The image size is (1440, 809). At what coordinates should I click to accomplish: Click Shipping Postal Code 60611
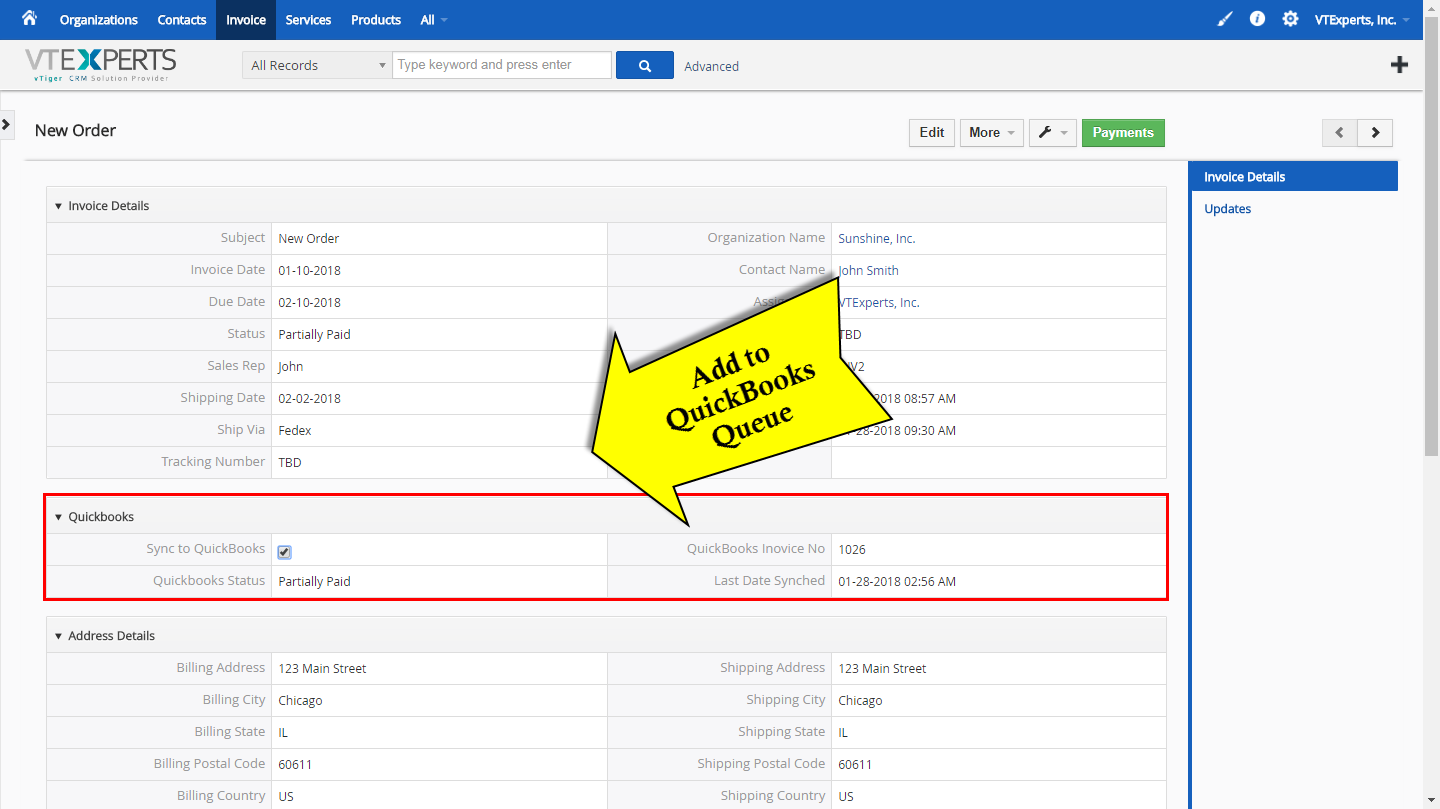coord(856,764)
